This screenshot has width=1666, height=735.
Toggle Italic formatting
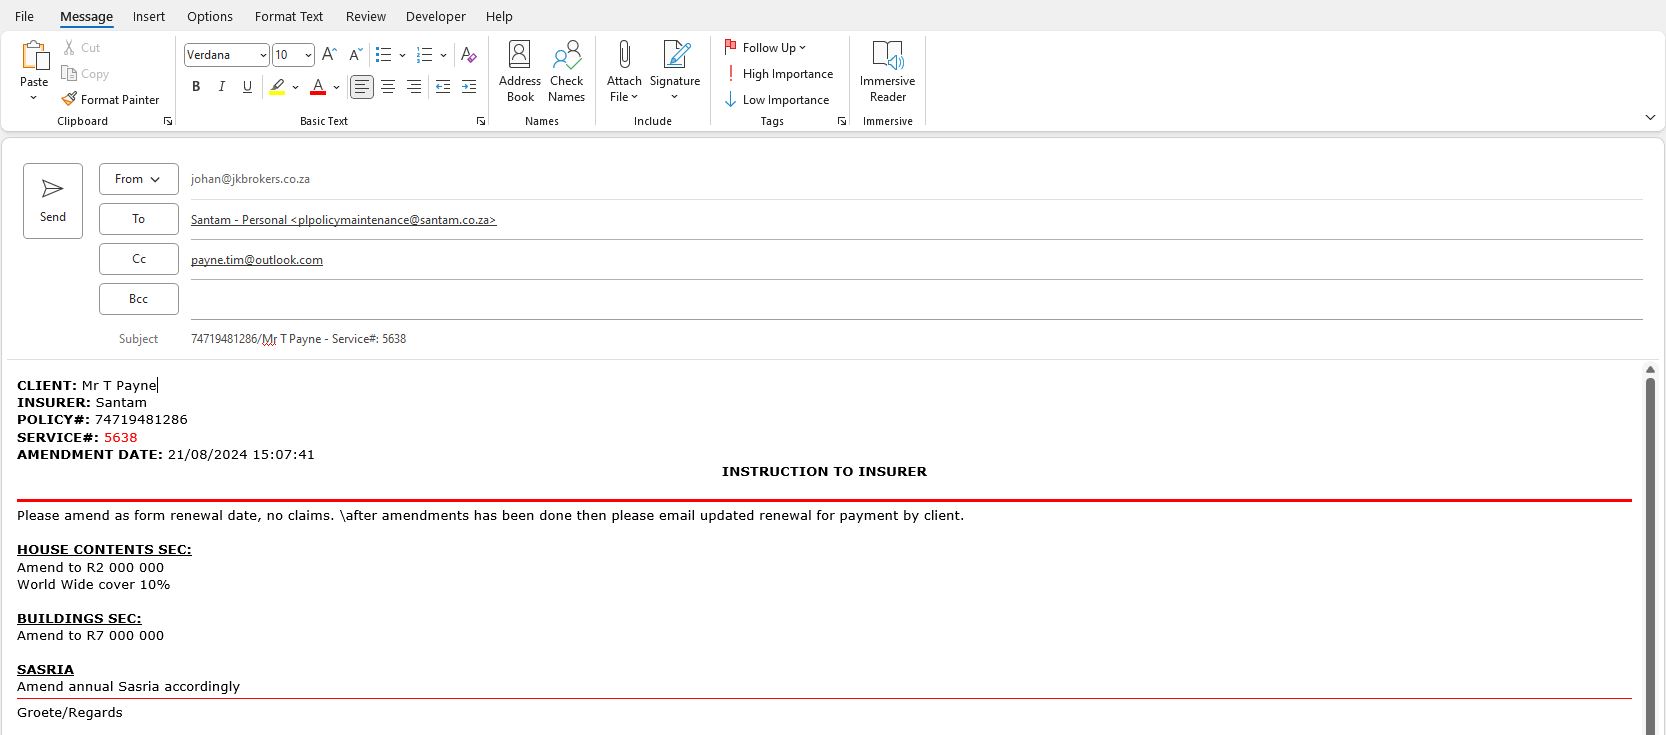pyautogui.click(x=222, y=87)
